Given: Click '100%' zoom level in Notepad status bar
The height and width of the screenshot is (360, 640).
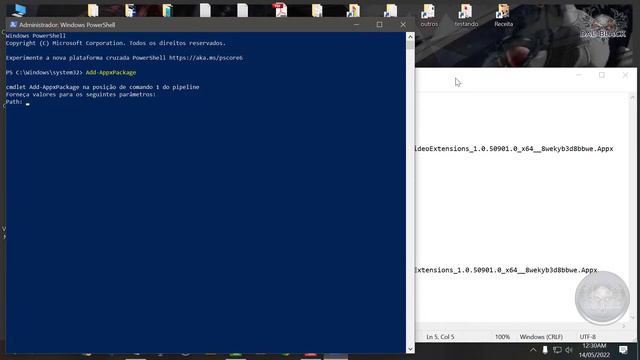Looking at the screenshot, I should [x=502, y=337].
